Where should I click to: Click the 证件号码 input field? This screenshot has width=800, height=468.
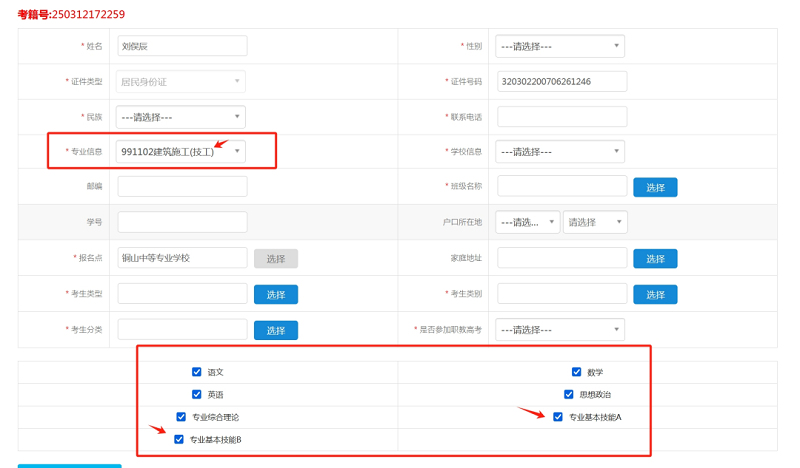pyautogui.click(x=562, y=82)
